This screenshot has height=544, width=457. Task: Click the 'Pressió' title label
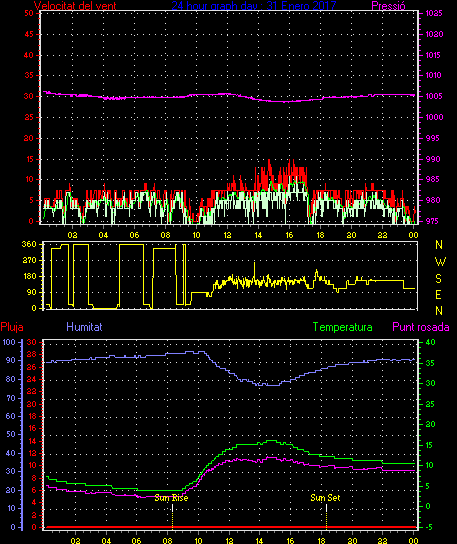pos(388,6)
